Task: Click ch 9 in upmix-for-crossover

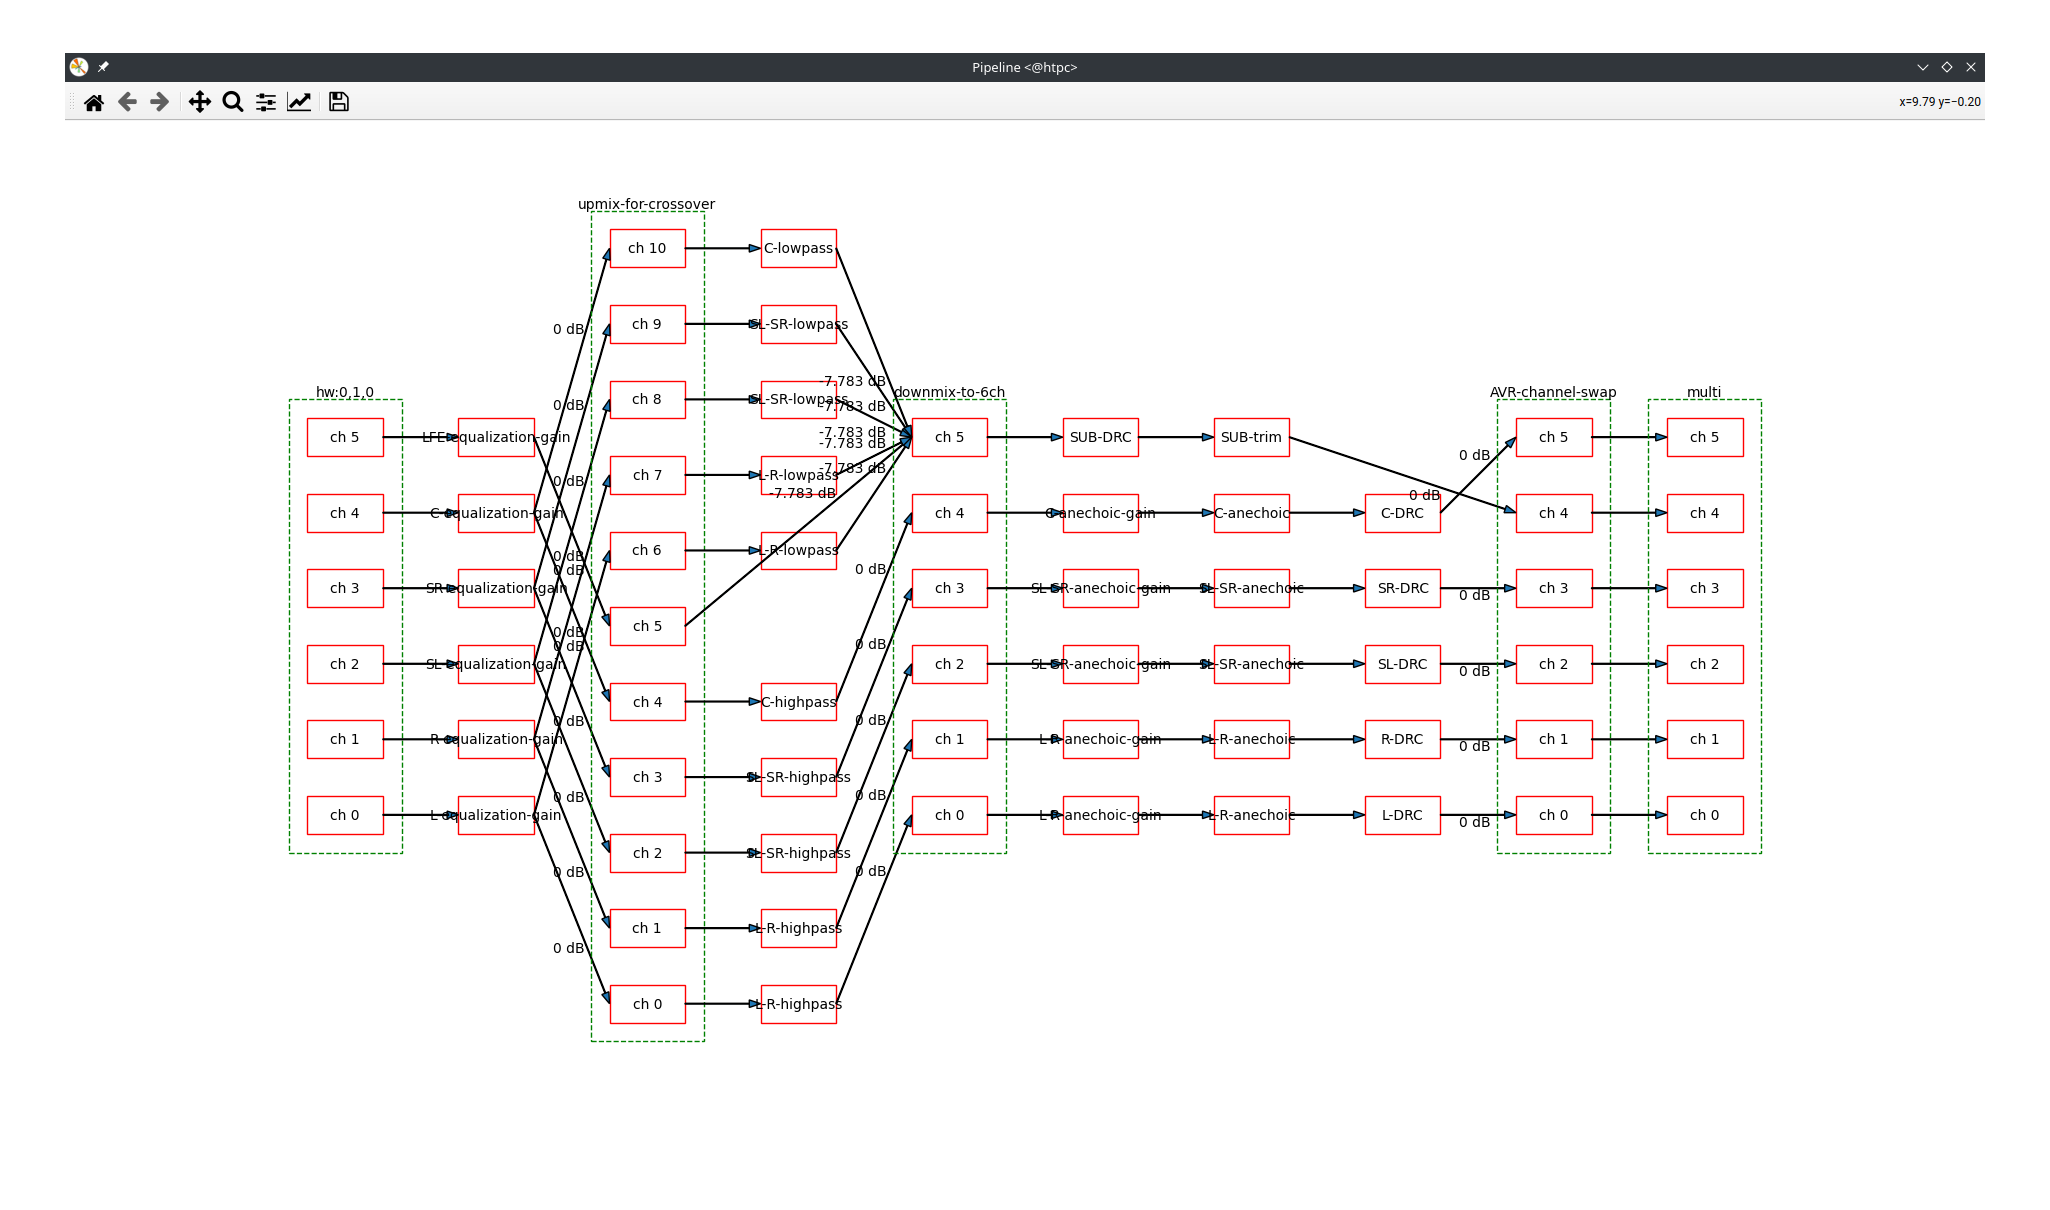Action: pos(648,324)
